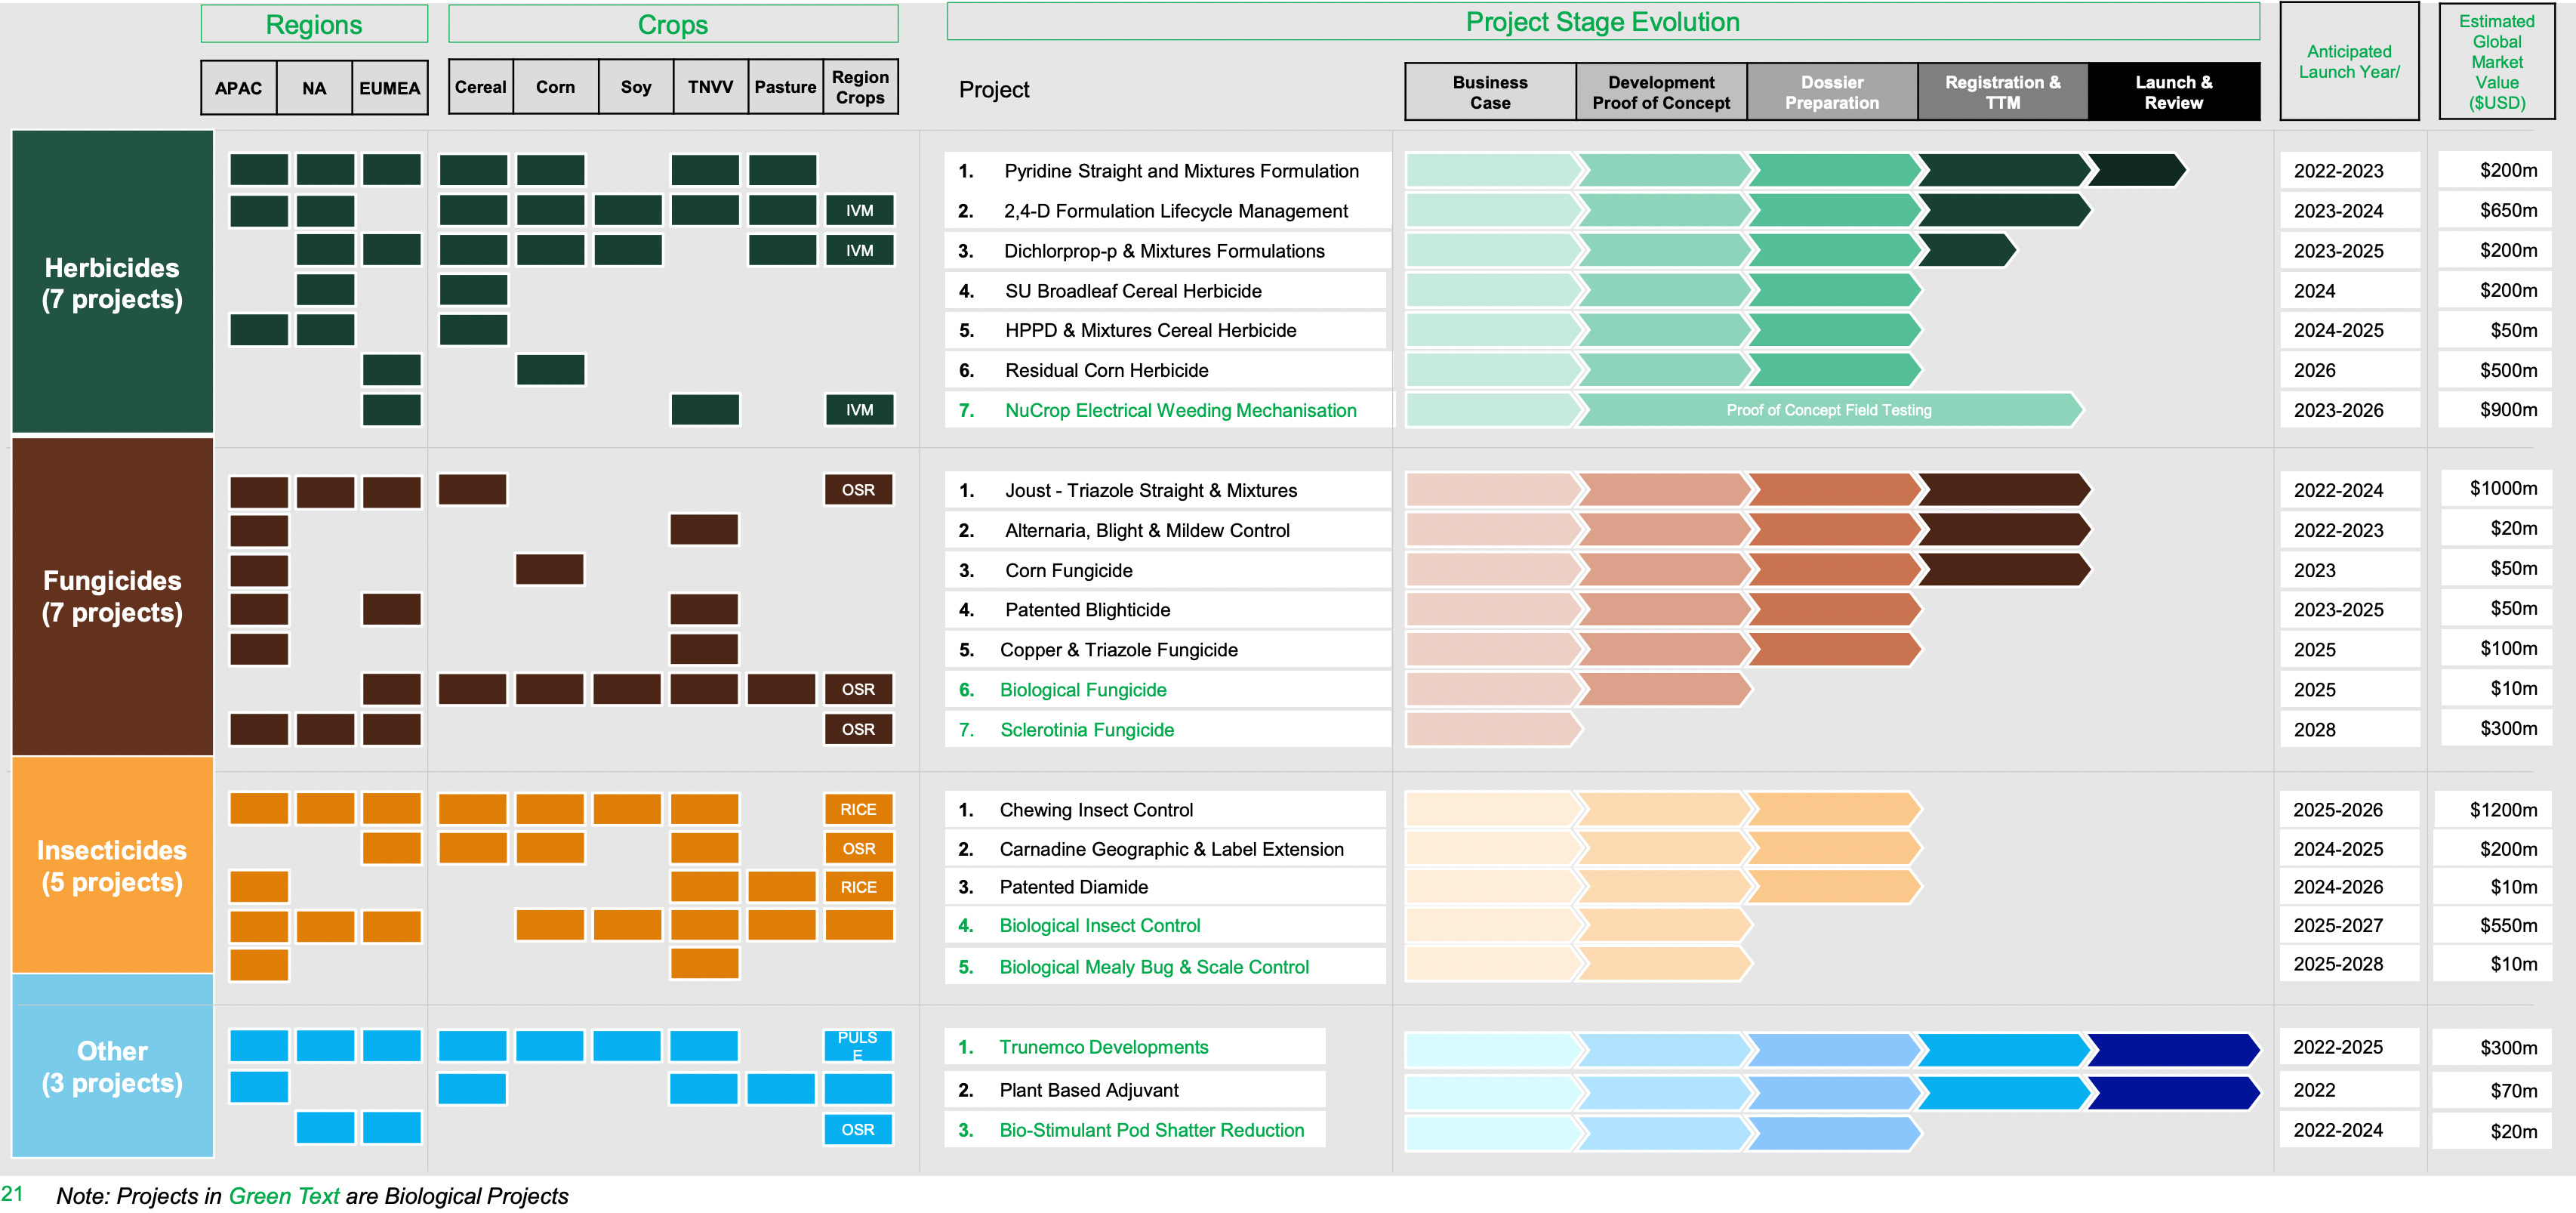Select the OSR badge next to Sclerotinia Fungicide
The width and height of the screenshot is (2576, 1213).
[x=860, y=729]
